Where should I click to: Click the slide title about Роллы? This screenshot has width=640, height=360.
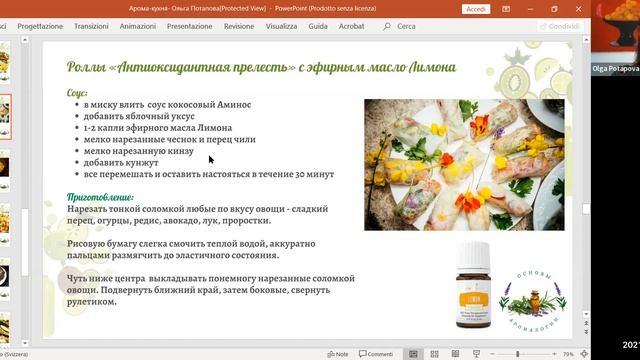[x=261, y=67]
